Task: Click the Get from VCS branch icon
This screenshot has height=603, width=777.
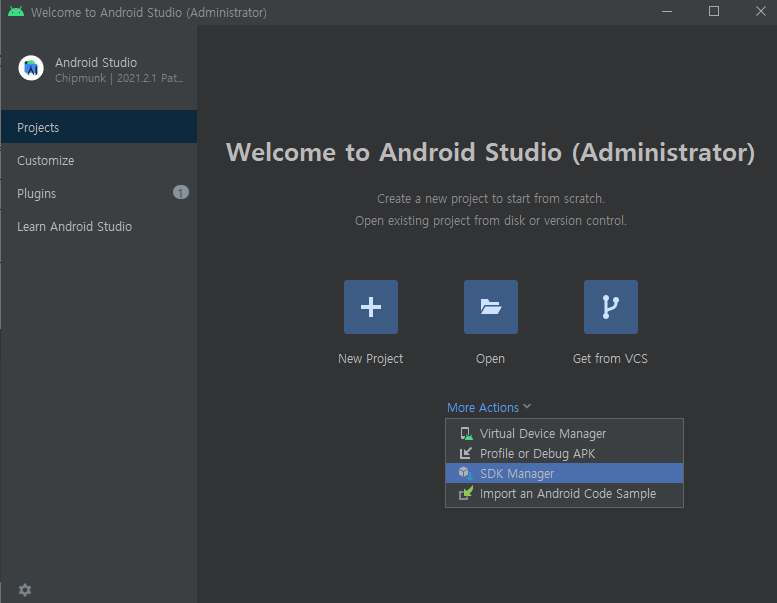Action: [x=610, y=307]
